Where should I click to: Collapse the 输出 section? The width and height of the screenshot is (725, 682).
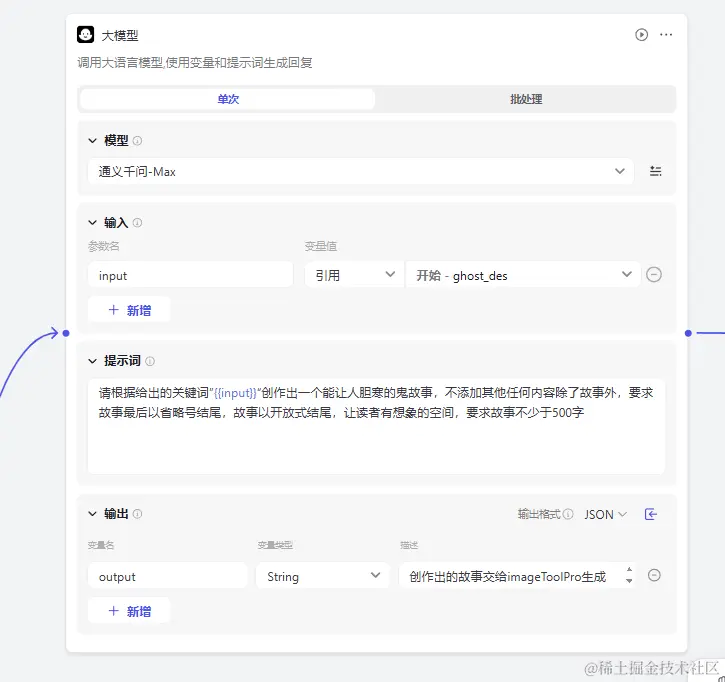[92, 514]
